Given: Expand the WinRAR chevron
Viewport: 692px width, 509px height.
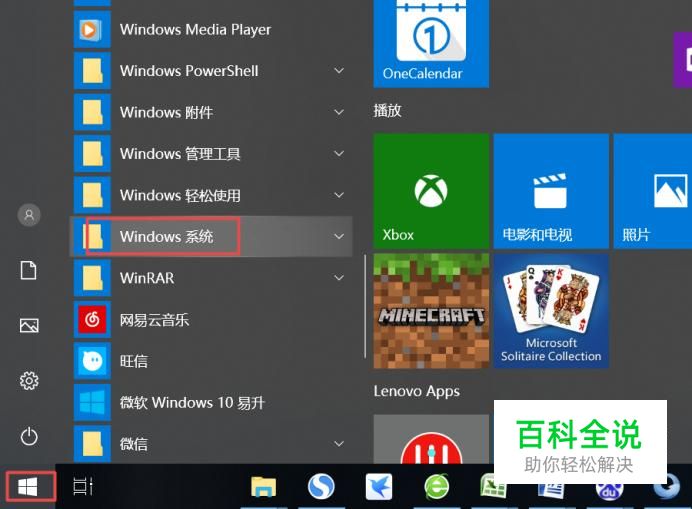Looking at the screenshot, I should coord(339,278).
